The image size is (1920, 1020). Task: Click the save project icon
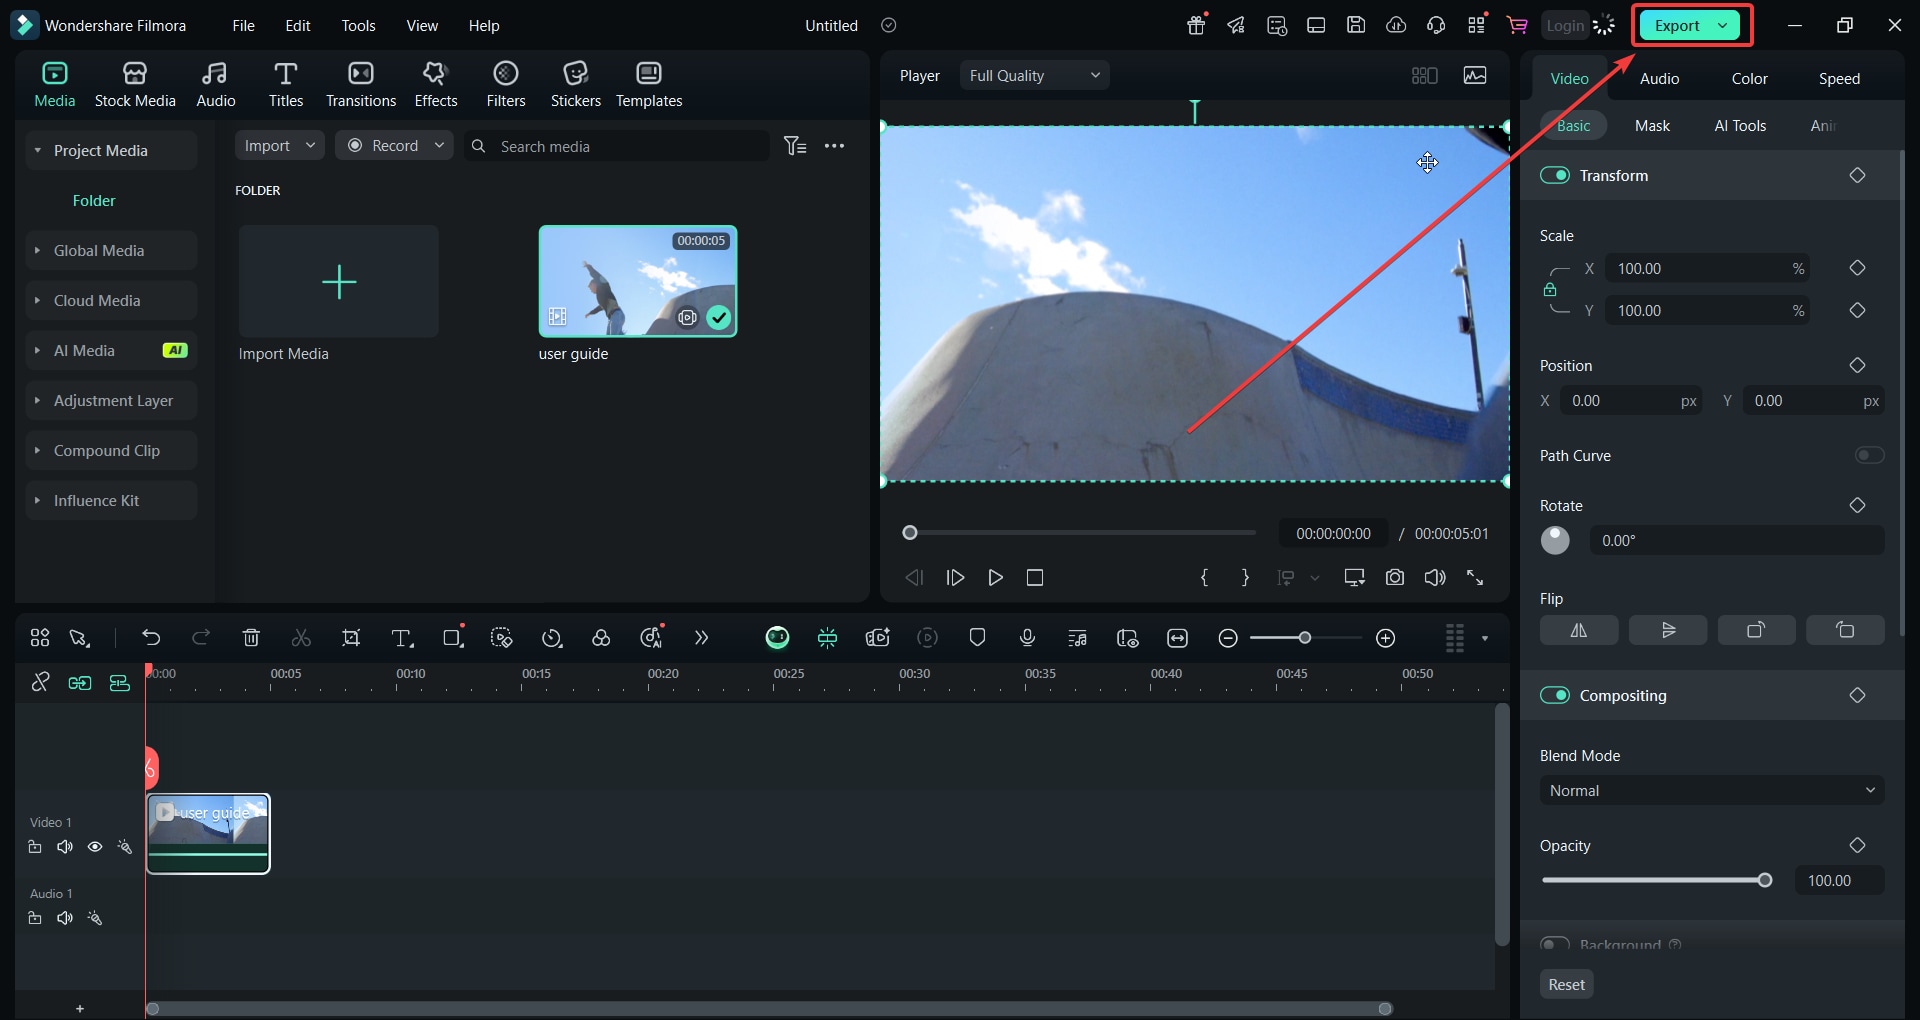(x=1356, y=25)
